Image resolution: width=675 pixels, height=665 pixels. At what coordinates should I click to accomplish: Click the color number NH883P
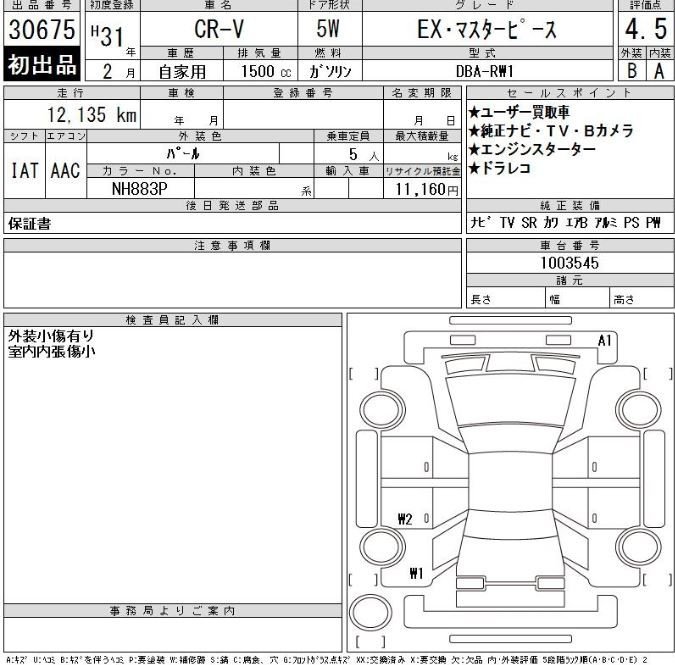click(x=139, y=189)
